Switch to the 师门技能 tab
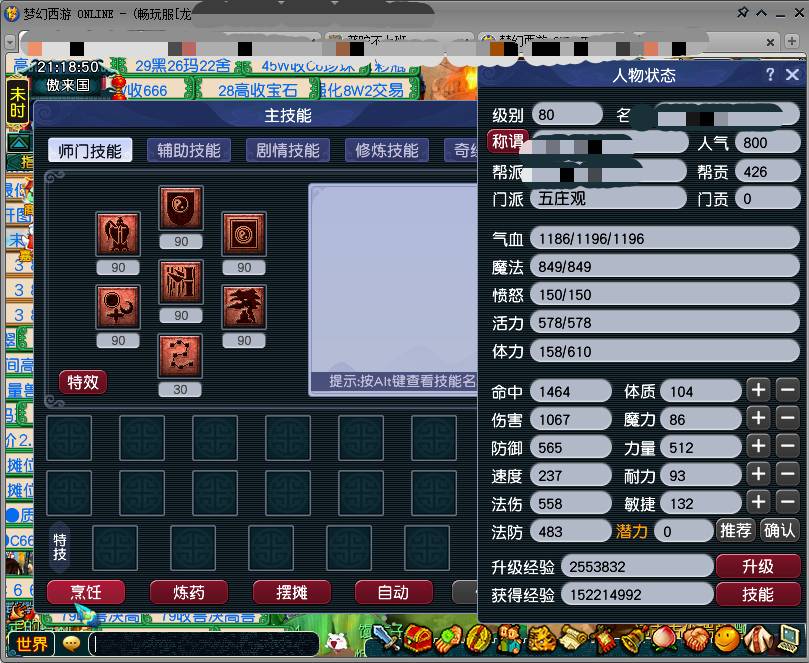The height and width of the screenshot is (663, 809). (x=90, y=151)
